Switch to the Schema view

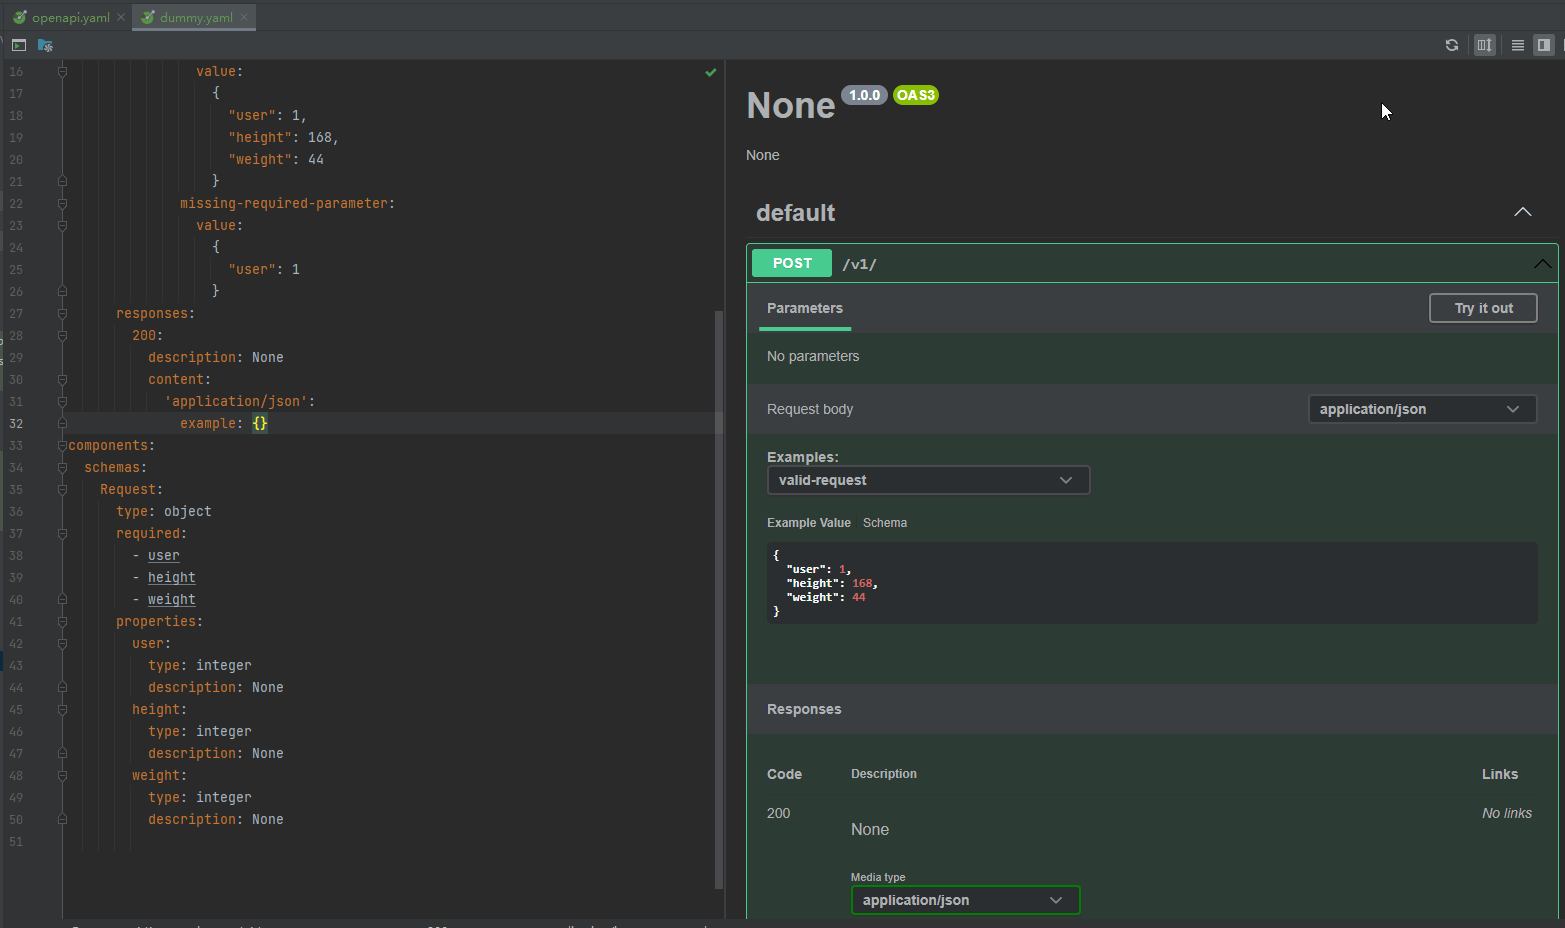[885, 523]
